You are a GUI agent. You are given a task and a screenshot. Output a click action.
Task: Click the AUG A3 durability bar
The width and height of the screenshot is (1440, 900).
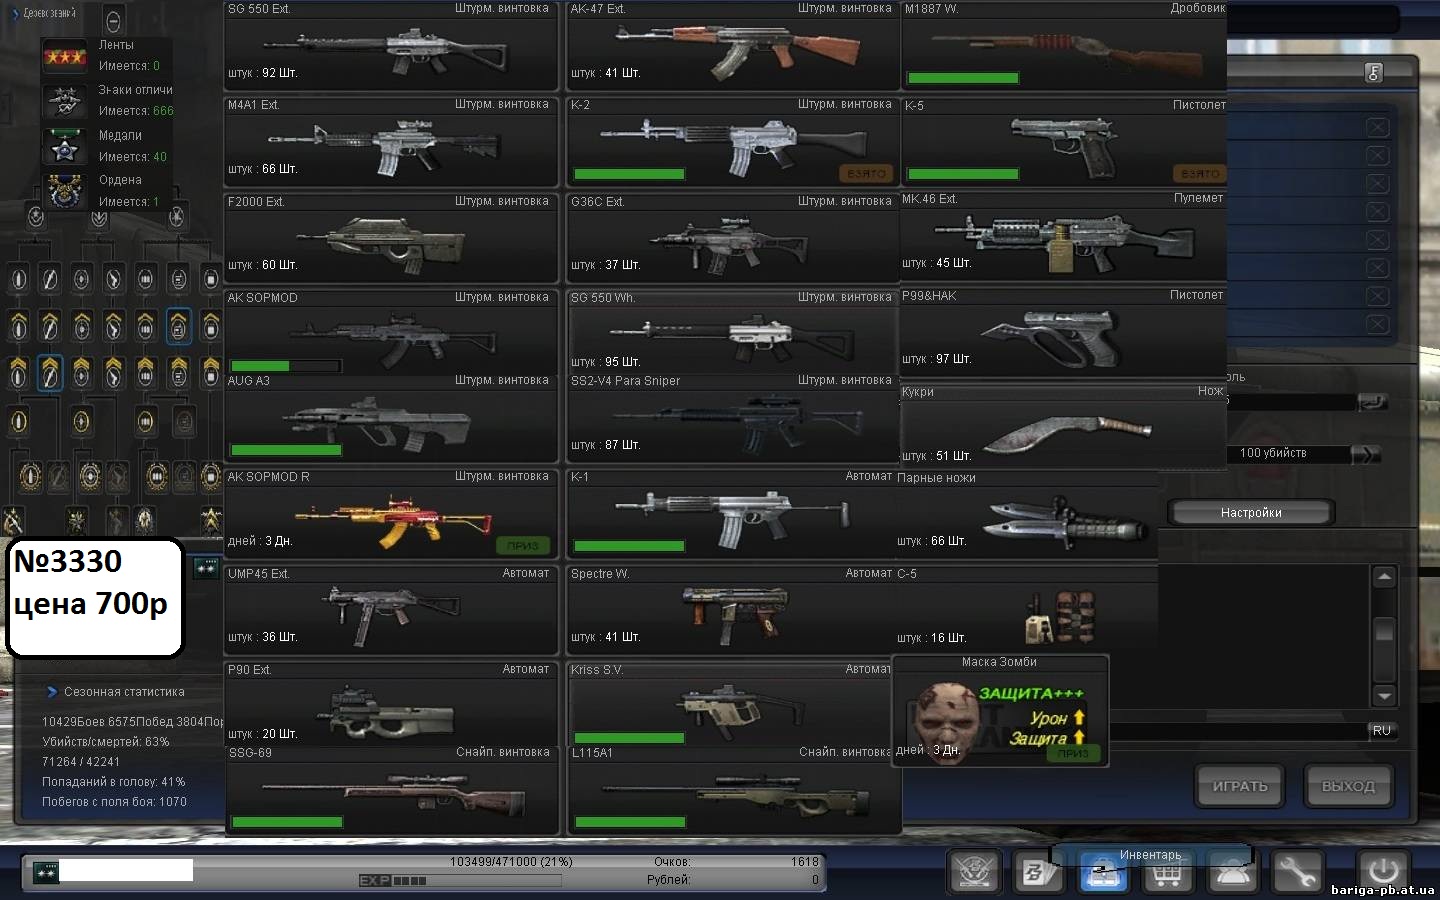286,450
